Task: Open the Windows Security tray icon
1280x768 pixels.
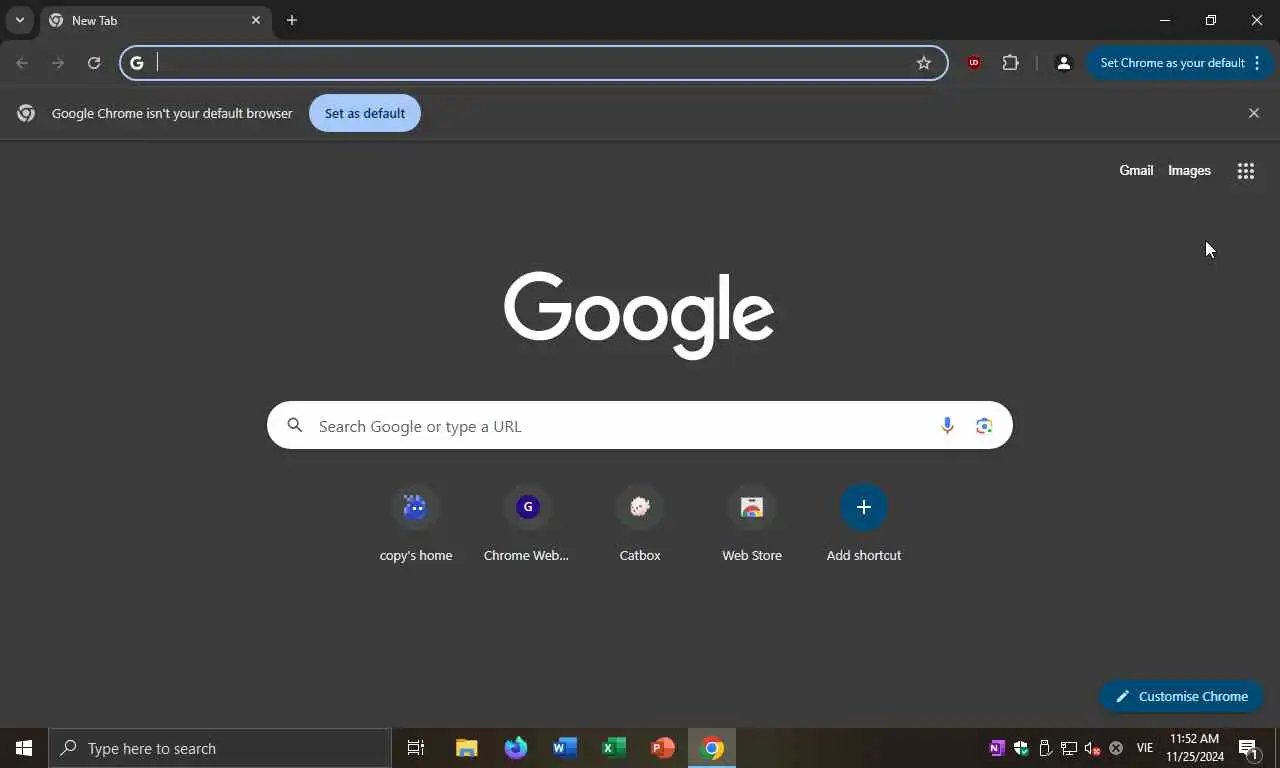Action: point(1021,748)
